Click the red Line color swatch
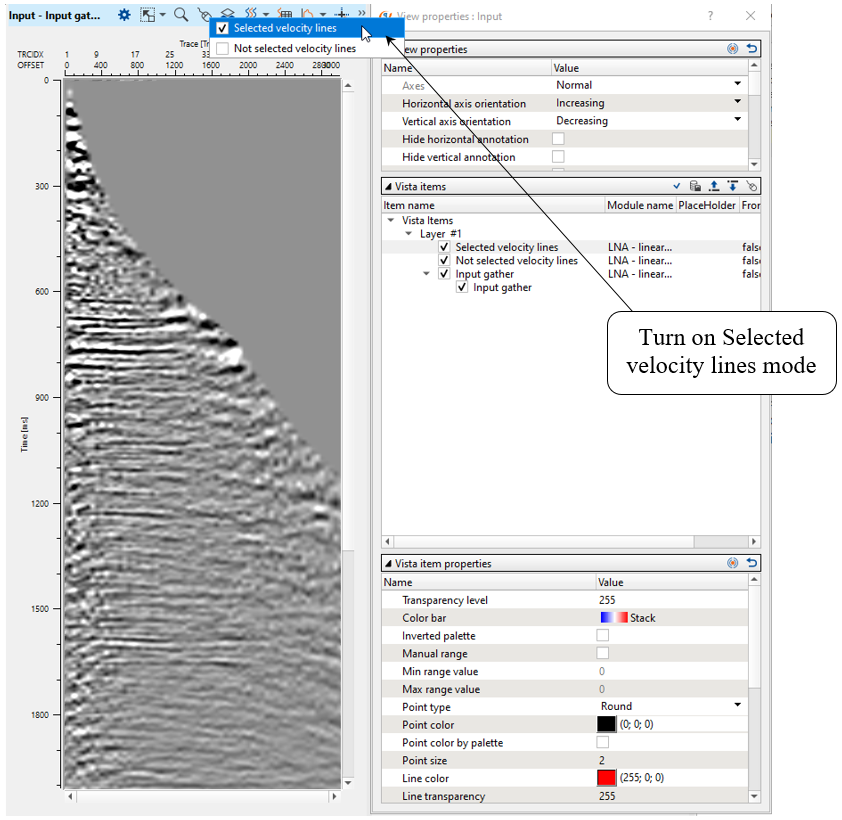The height and width of the screenshot is (820, 842). click(606, 778)
